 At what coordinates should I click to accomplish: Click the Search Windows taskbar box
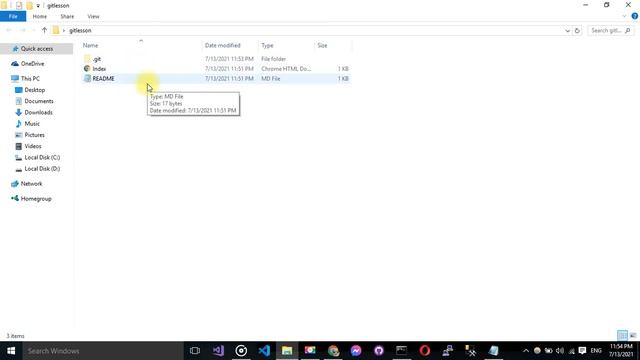[x=103, y=351]
